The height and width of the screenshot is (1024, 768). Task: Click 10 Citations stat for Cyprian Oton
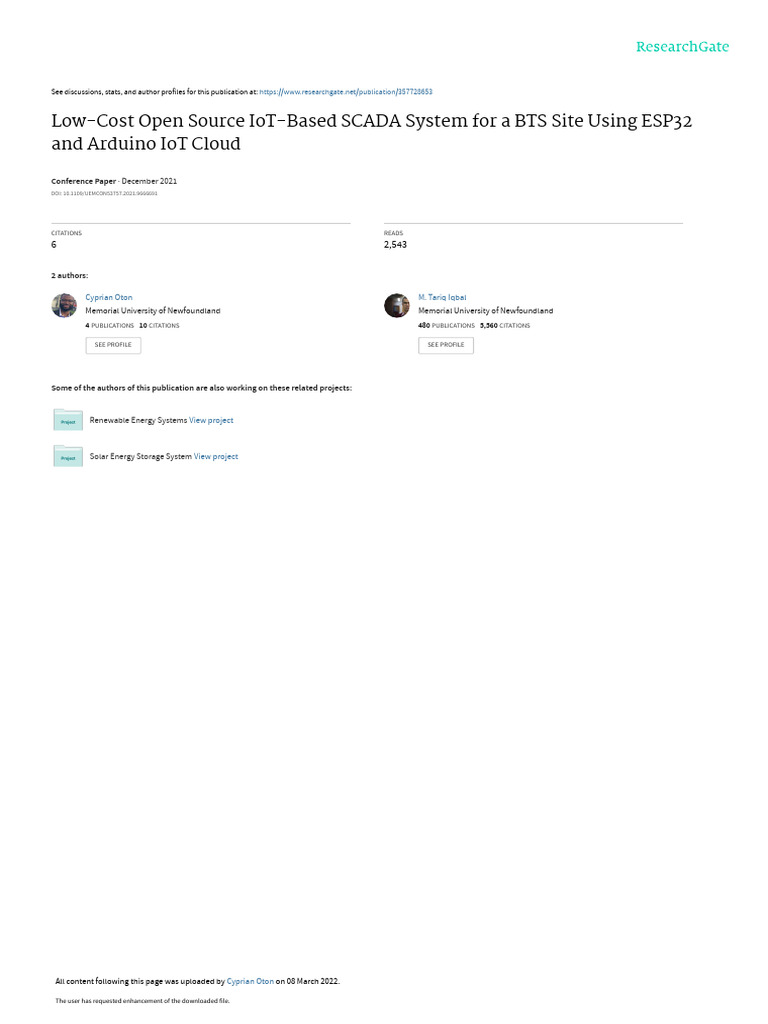point(159,325)
